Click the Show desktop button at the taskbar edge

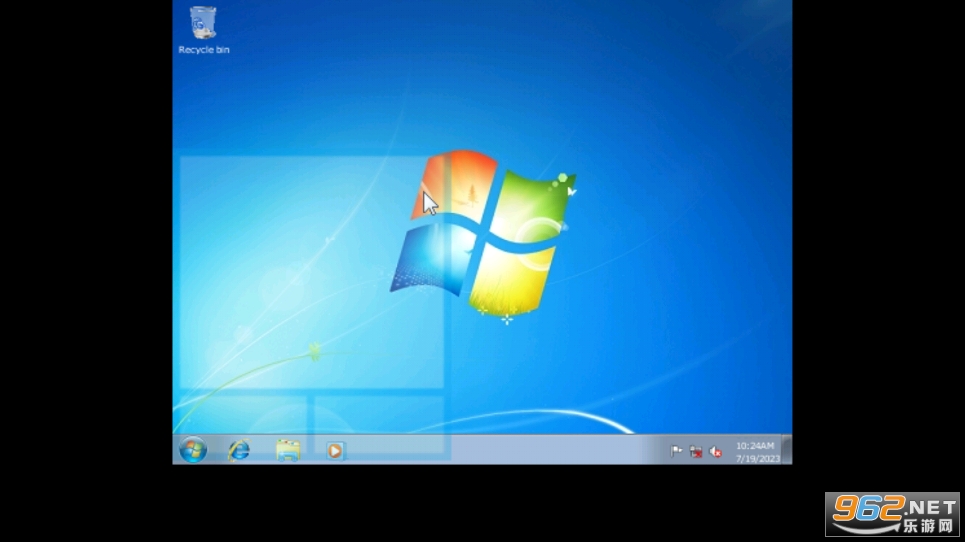[787, 450]
